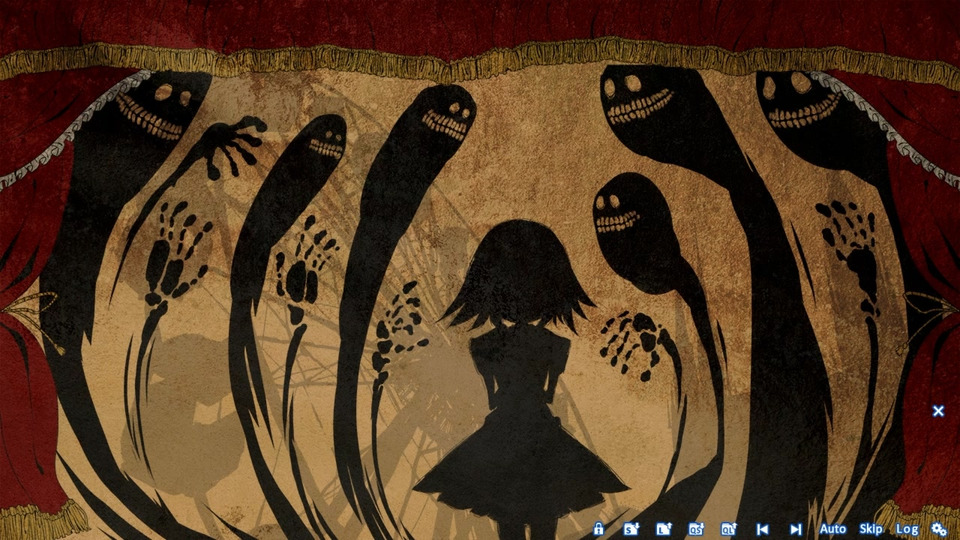Screen dimensions: 960x540
Task: Open the Load menu (L icon)
Action: coord(664,529)
